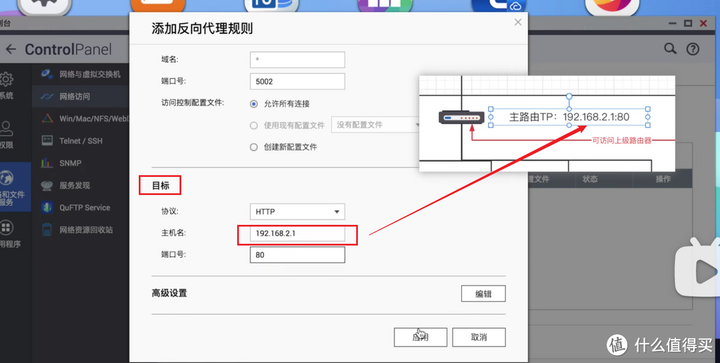Screen dimensions: 720x363
Task: Click the 编辑 button for 高级设置
Action: click(x=483, y=294)
